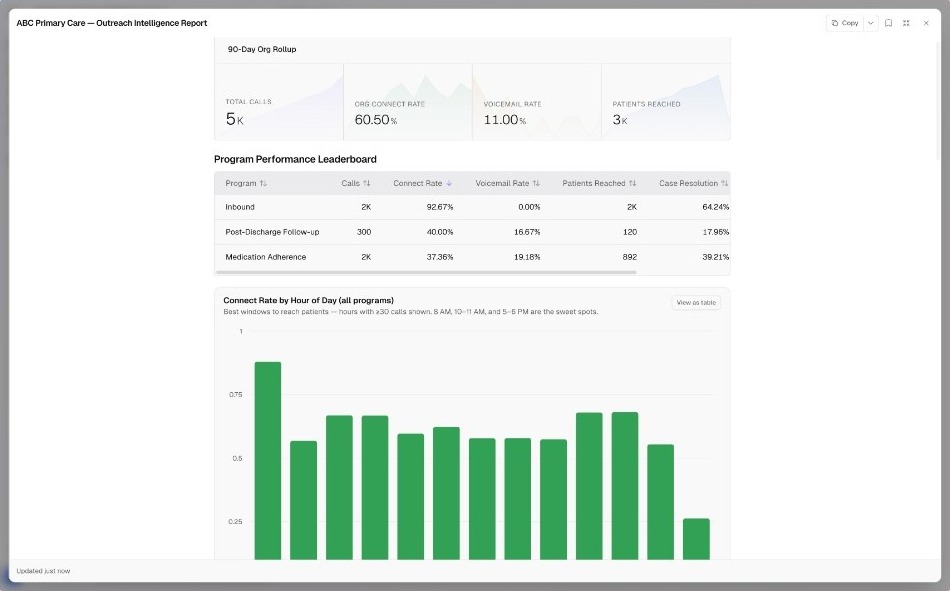The height and width of the screenshot is (591, 950).
Task: Click the Voicemail Rate 11.00% card
Action: pyautogui.click(x=537, y=102)
